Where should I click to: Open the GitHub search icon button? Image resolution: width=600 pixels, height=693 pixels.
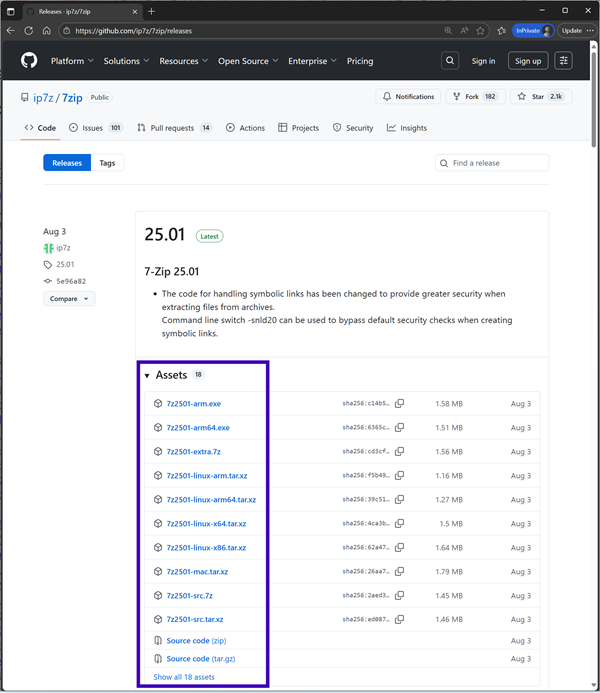(450, 61)
